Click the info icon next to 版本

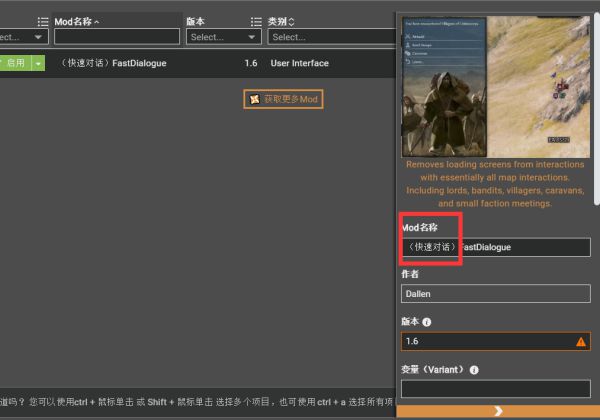click(x=427, y=322)
